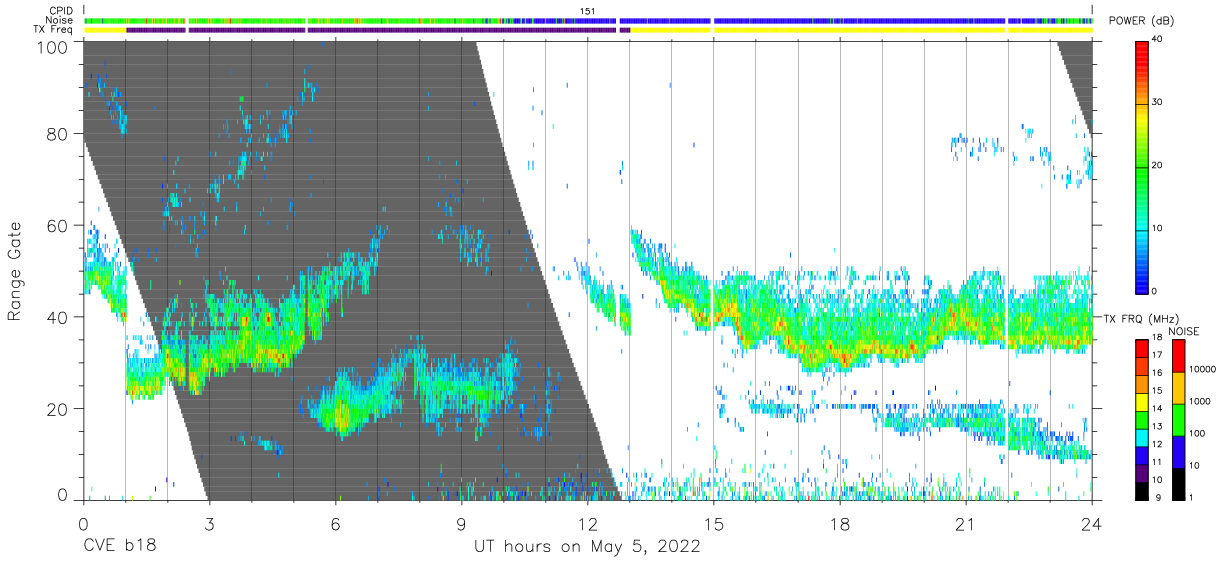Click the y-axis tick label '20'

pyautogui.click(x=57, y=409)
